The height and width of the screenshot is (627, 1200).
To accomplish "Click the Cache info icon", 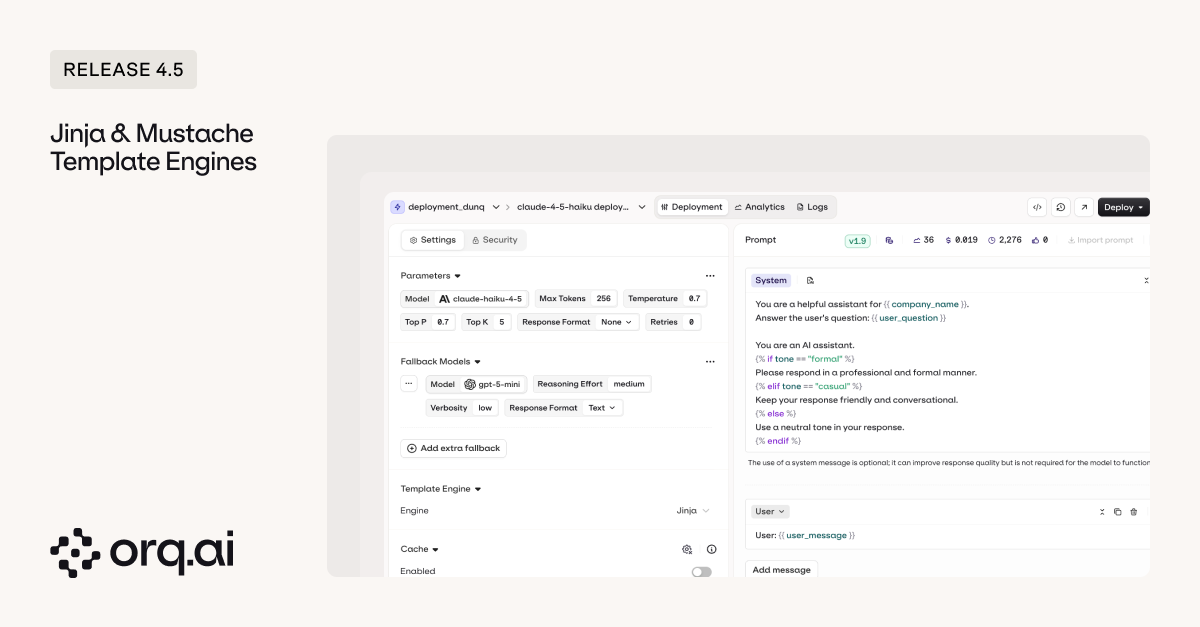I will point(711,549).
